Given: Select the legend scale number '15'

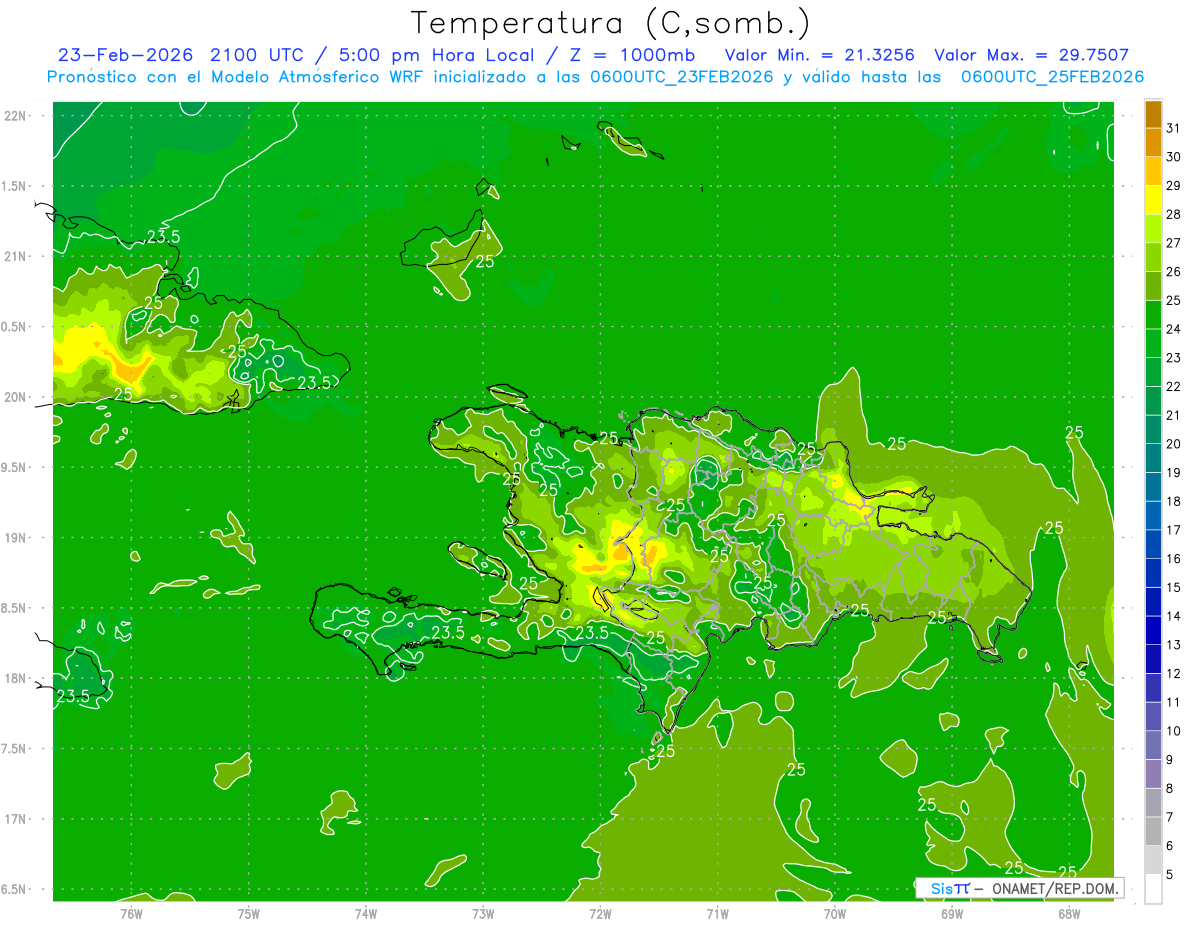Looking at the screenshot, I should 1174,588.
